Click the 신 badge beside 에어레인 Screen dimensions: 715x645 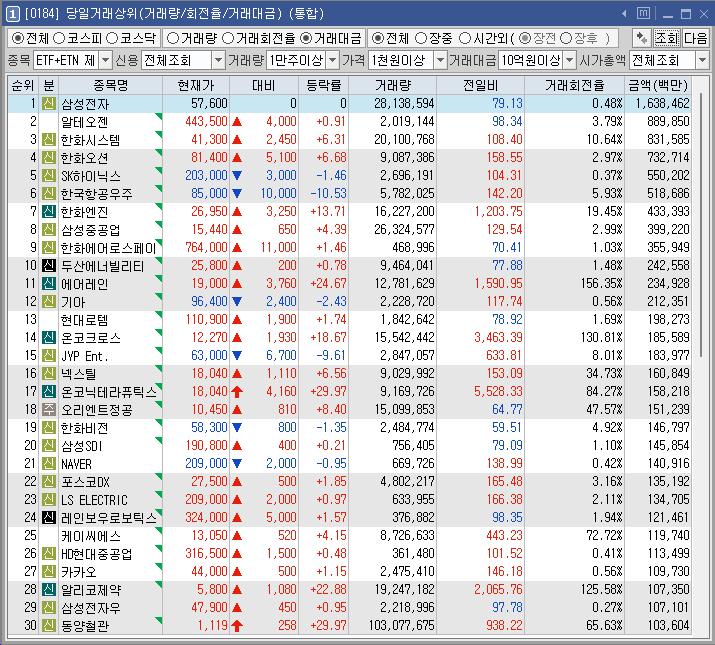pos(49,284)
